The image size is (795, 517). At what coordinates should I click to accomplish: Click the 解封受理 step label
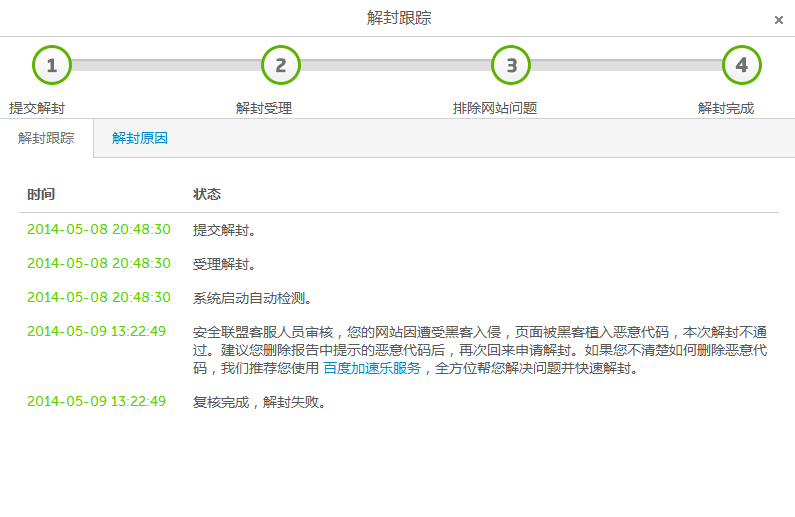264,108
